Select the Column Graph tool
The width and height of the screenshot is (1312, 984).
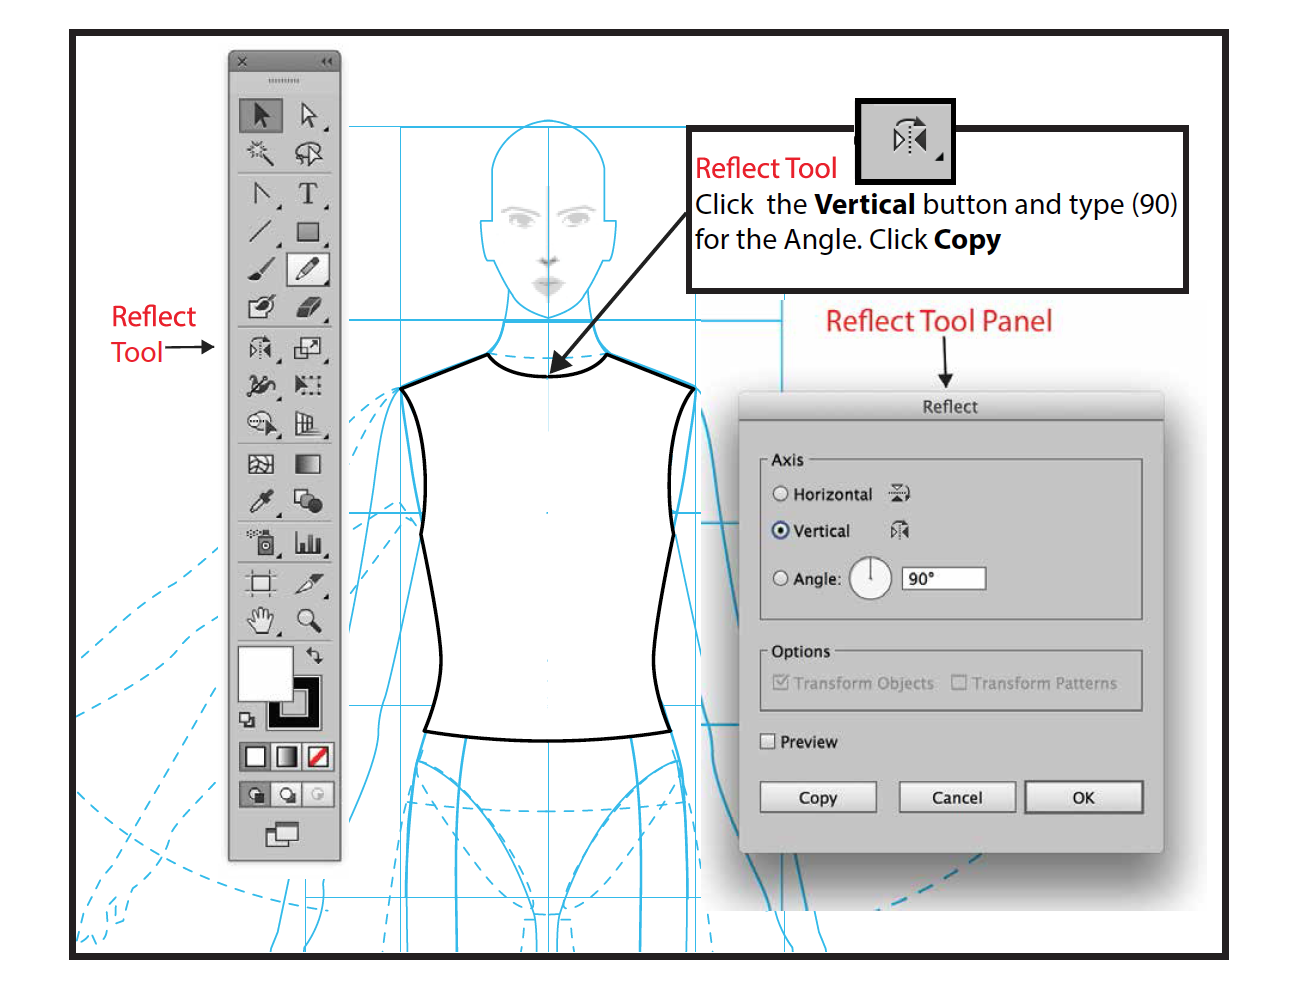click(x=308, y=542)
